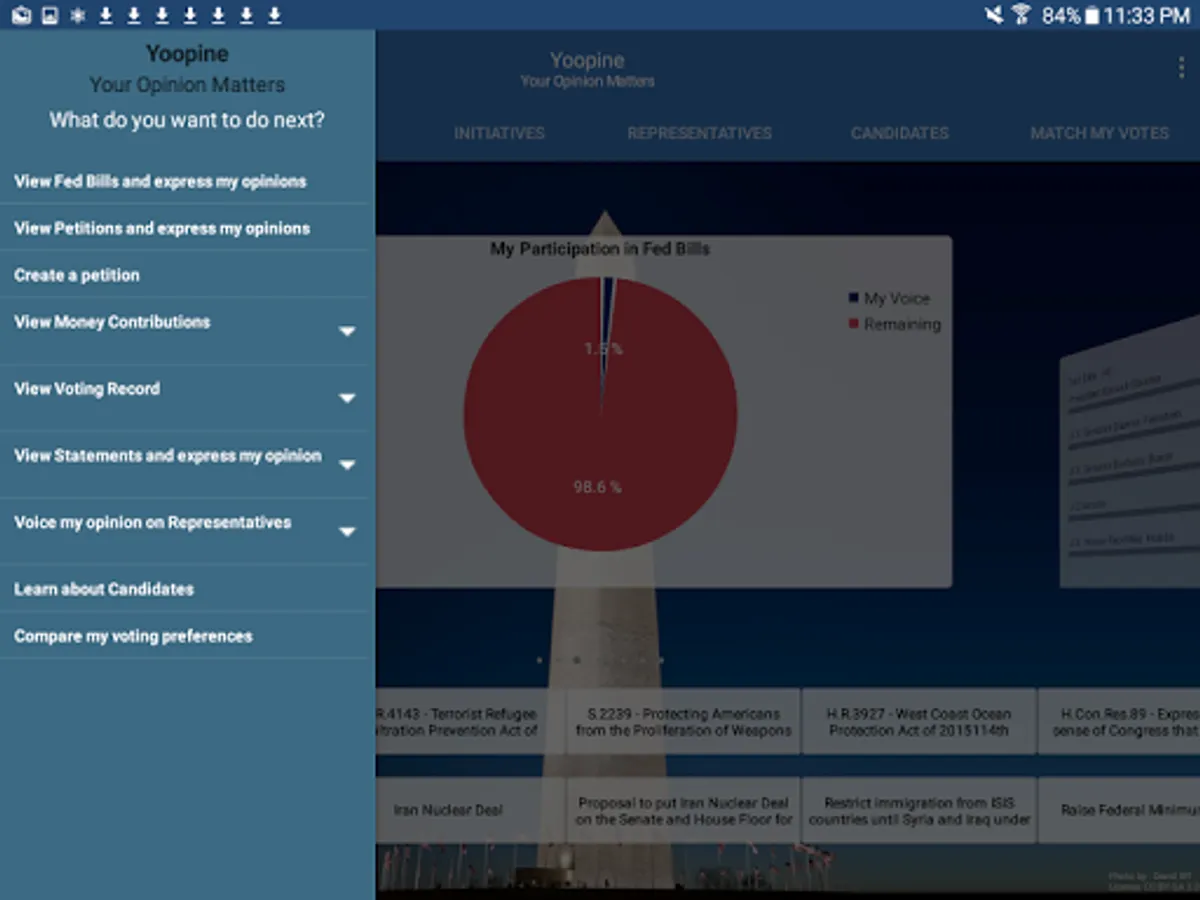Switch to the Representatives tab
Screen dimensions: 1200x900
(x=699, y=133)
